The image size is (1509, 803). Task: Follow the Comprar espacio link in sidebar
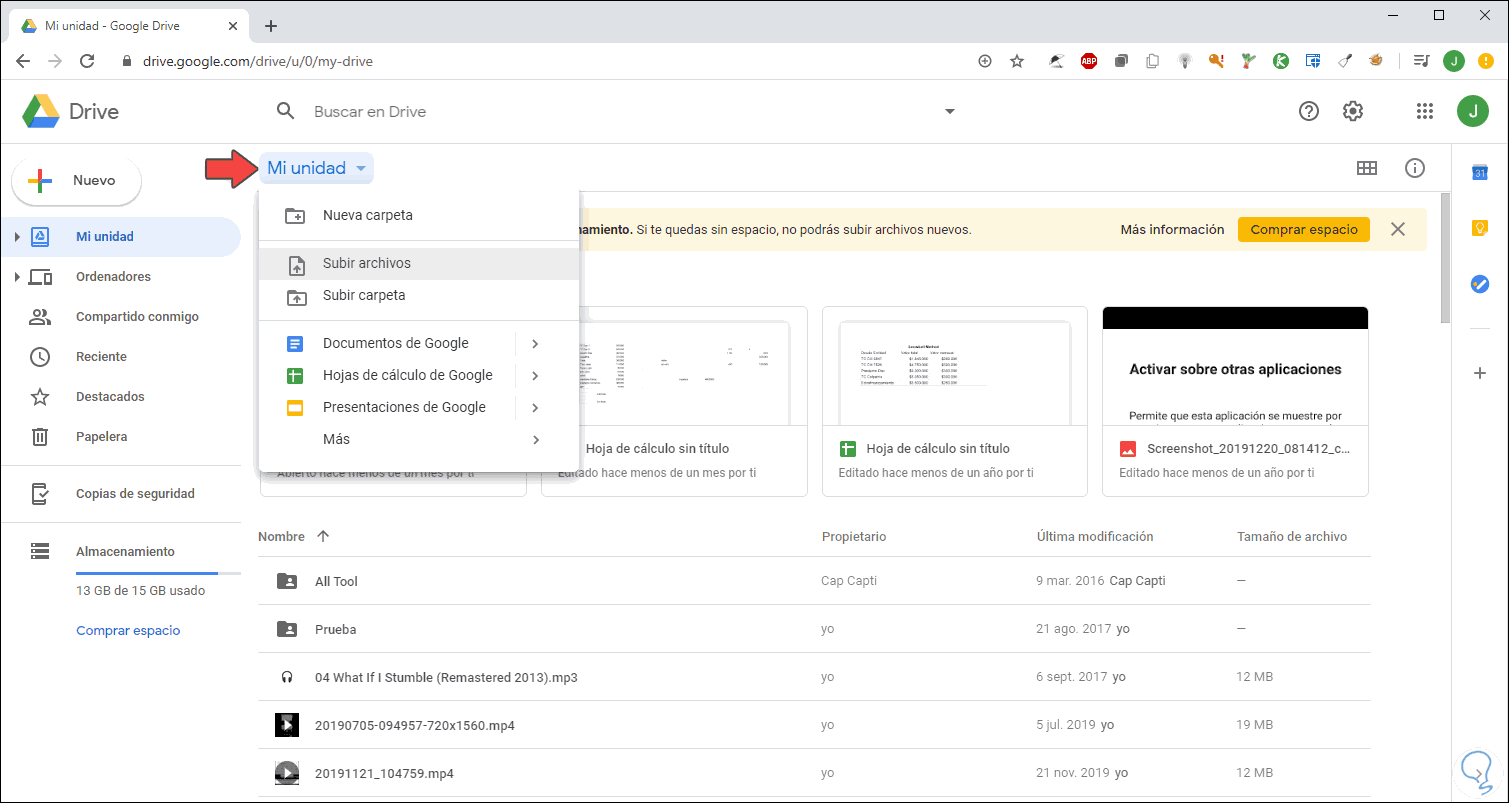click(128, 630)
